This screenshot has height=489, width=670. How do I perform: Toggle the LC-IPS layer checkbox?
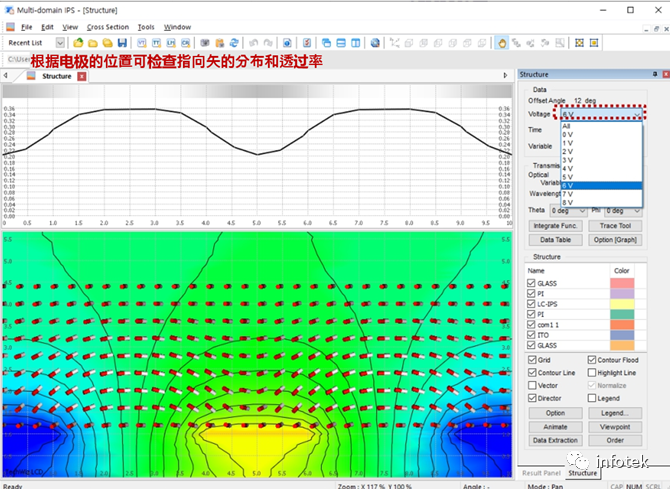(531, 303)
